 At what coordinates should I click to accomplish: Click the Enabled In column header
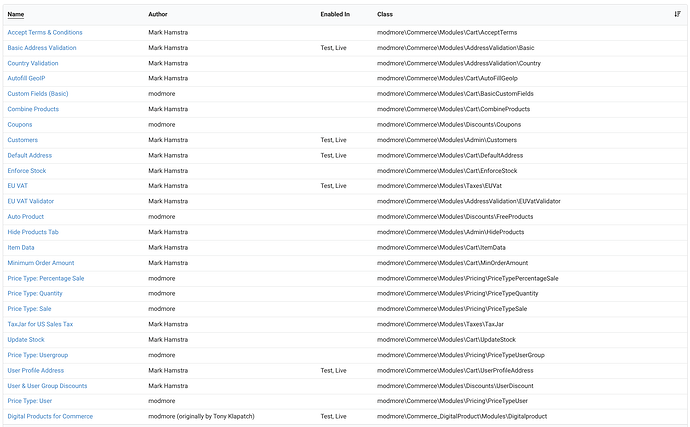click(x=335, y=14)
